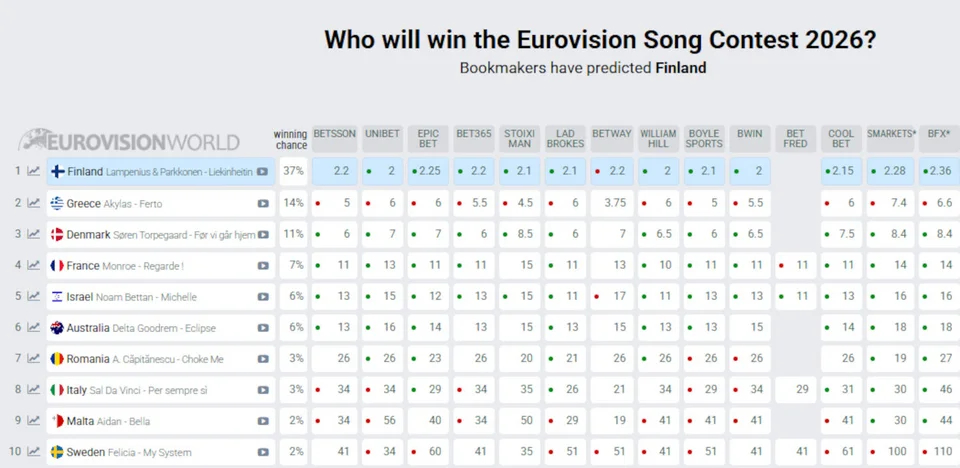The image size is (960, 468).
Task: Play Israel's Michelle video icon
Action: coord(263,297)
